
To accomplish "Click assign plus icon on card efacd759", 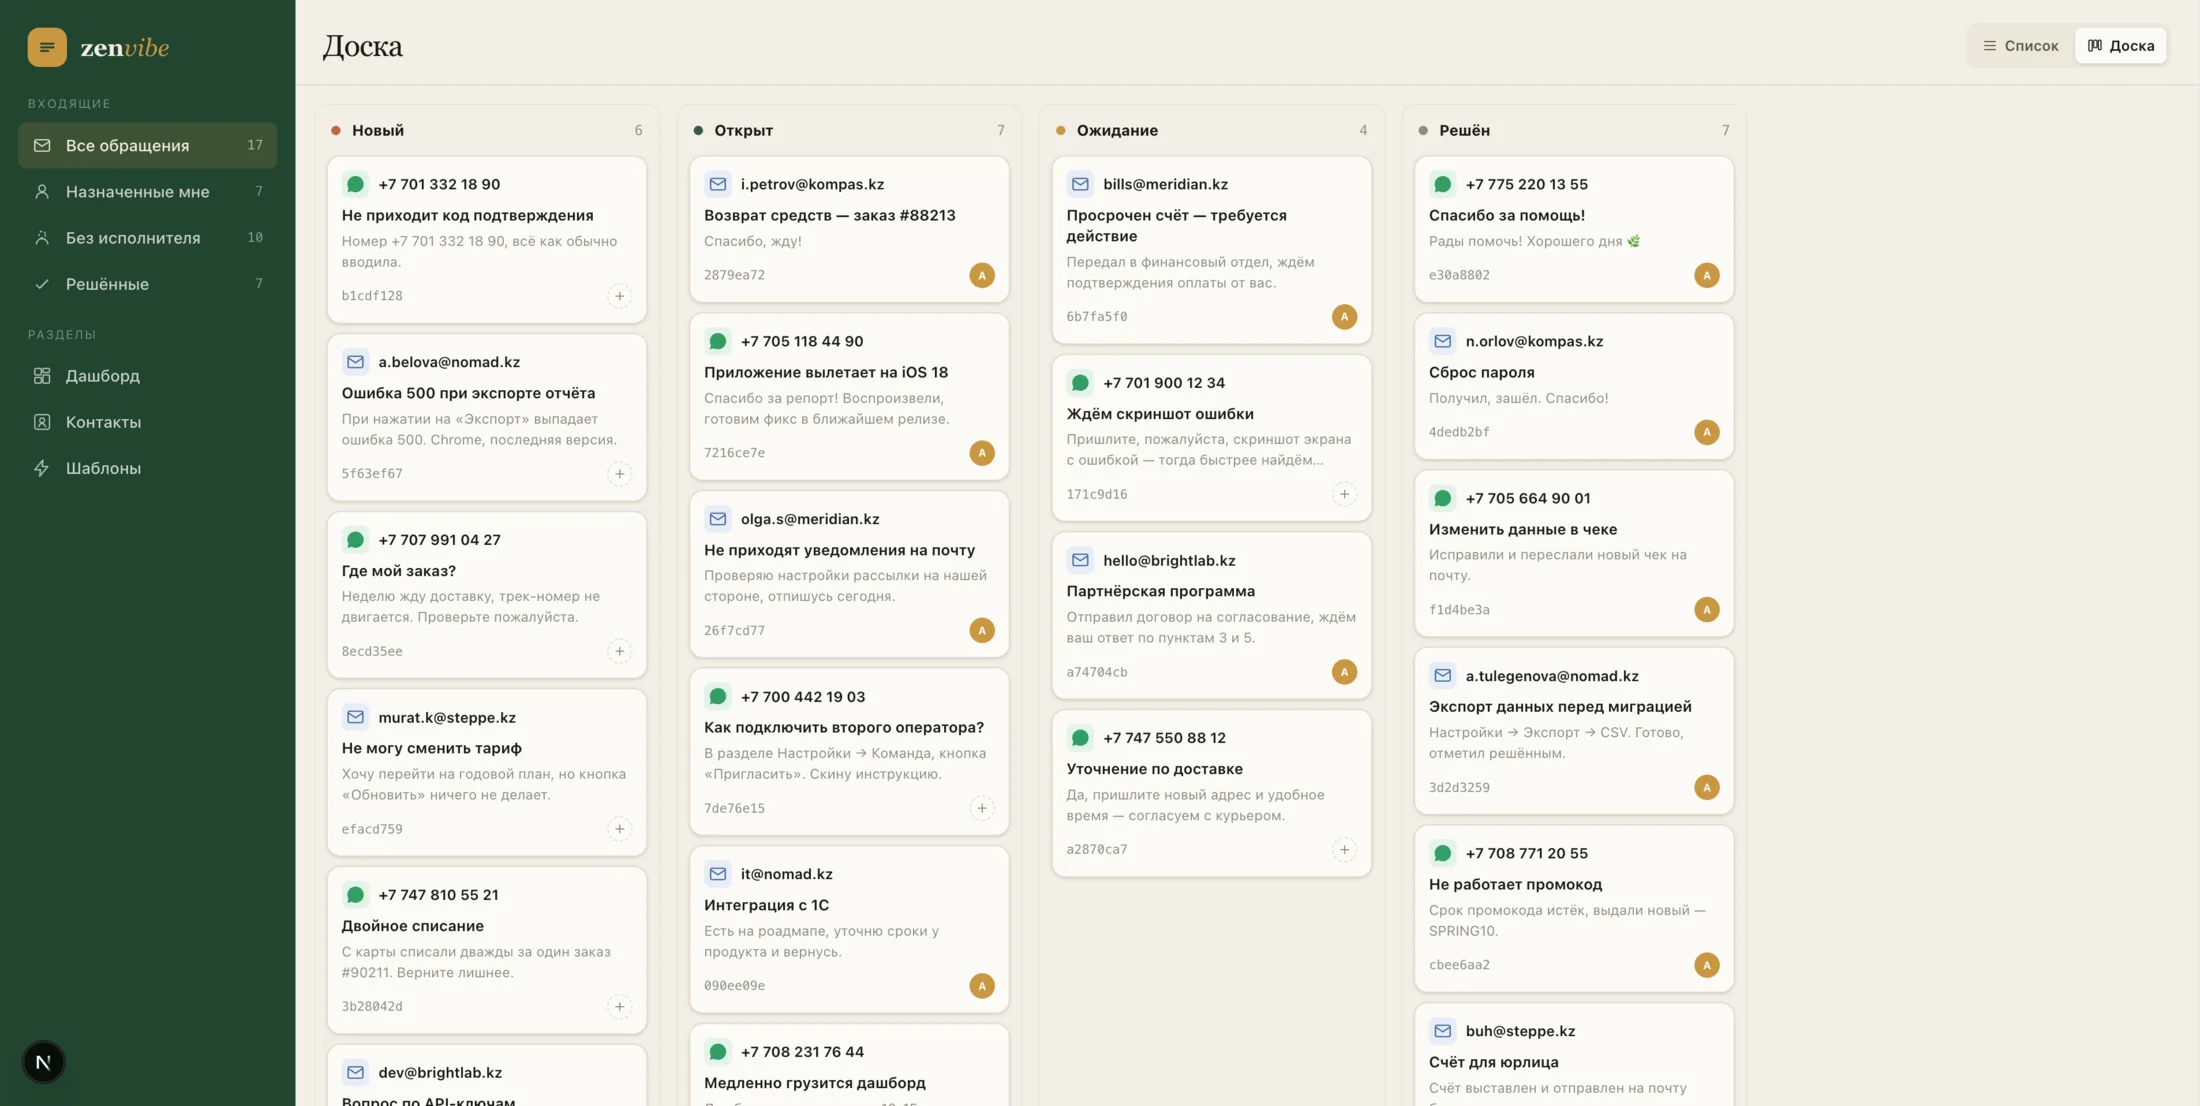I will (x=619, y=829).
